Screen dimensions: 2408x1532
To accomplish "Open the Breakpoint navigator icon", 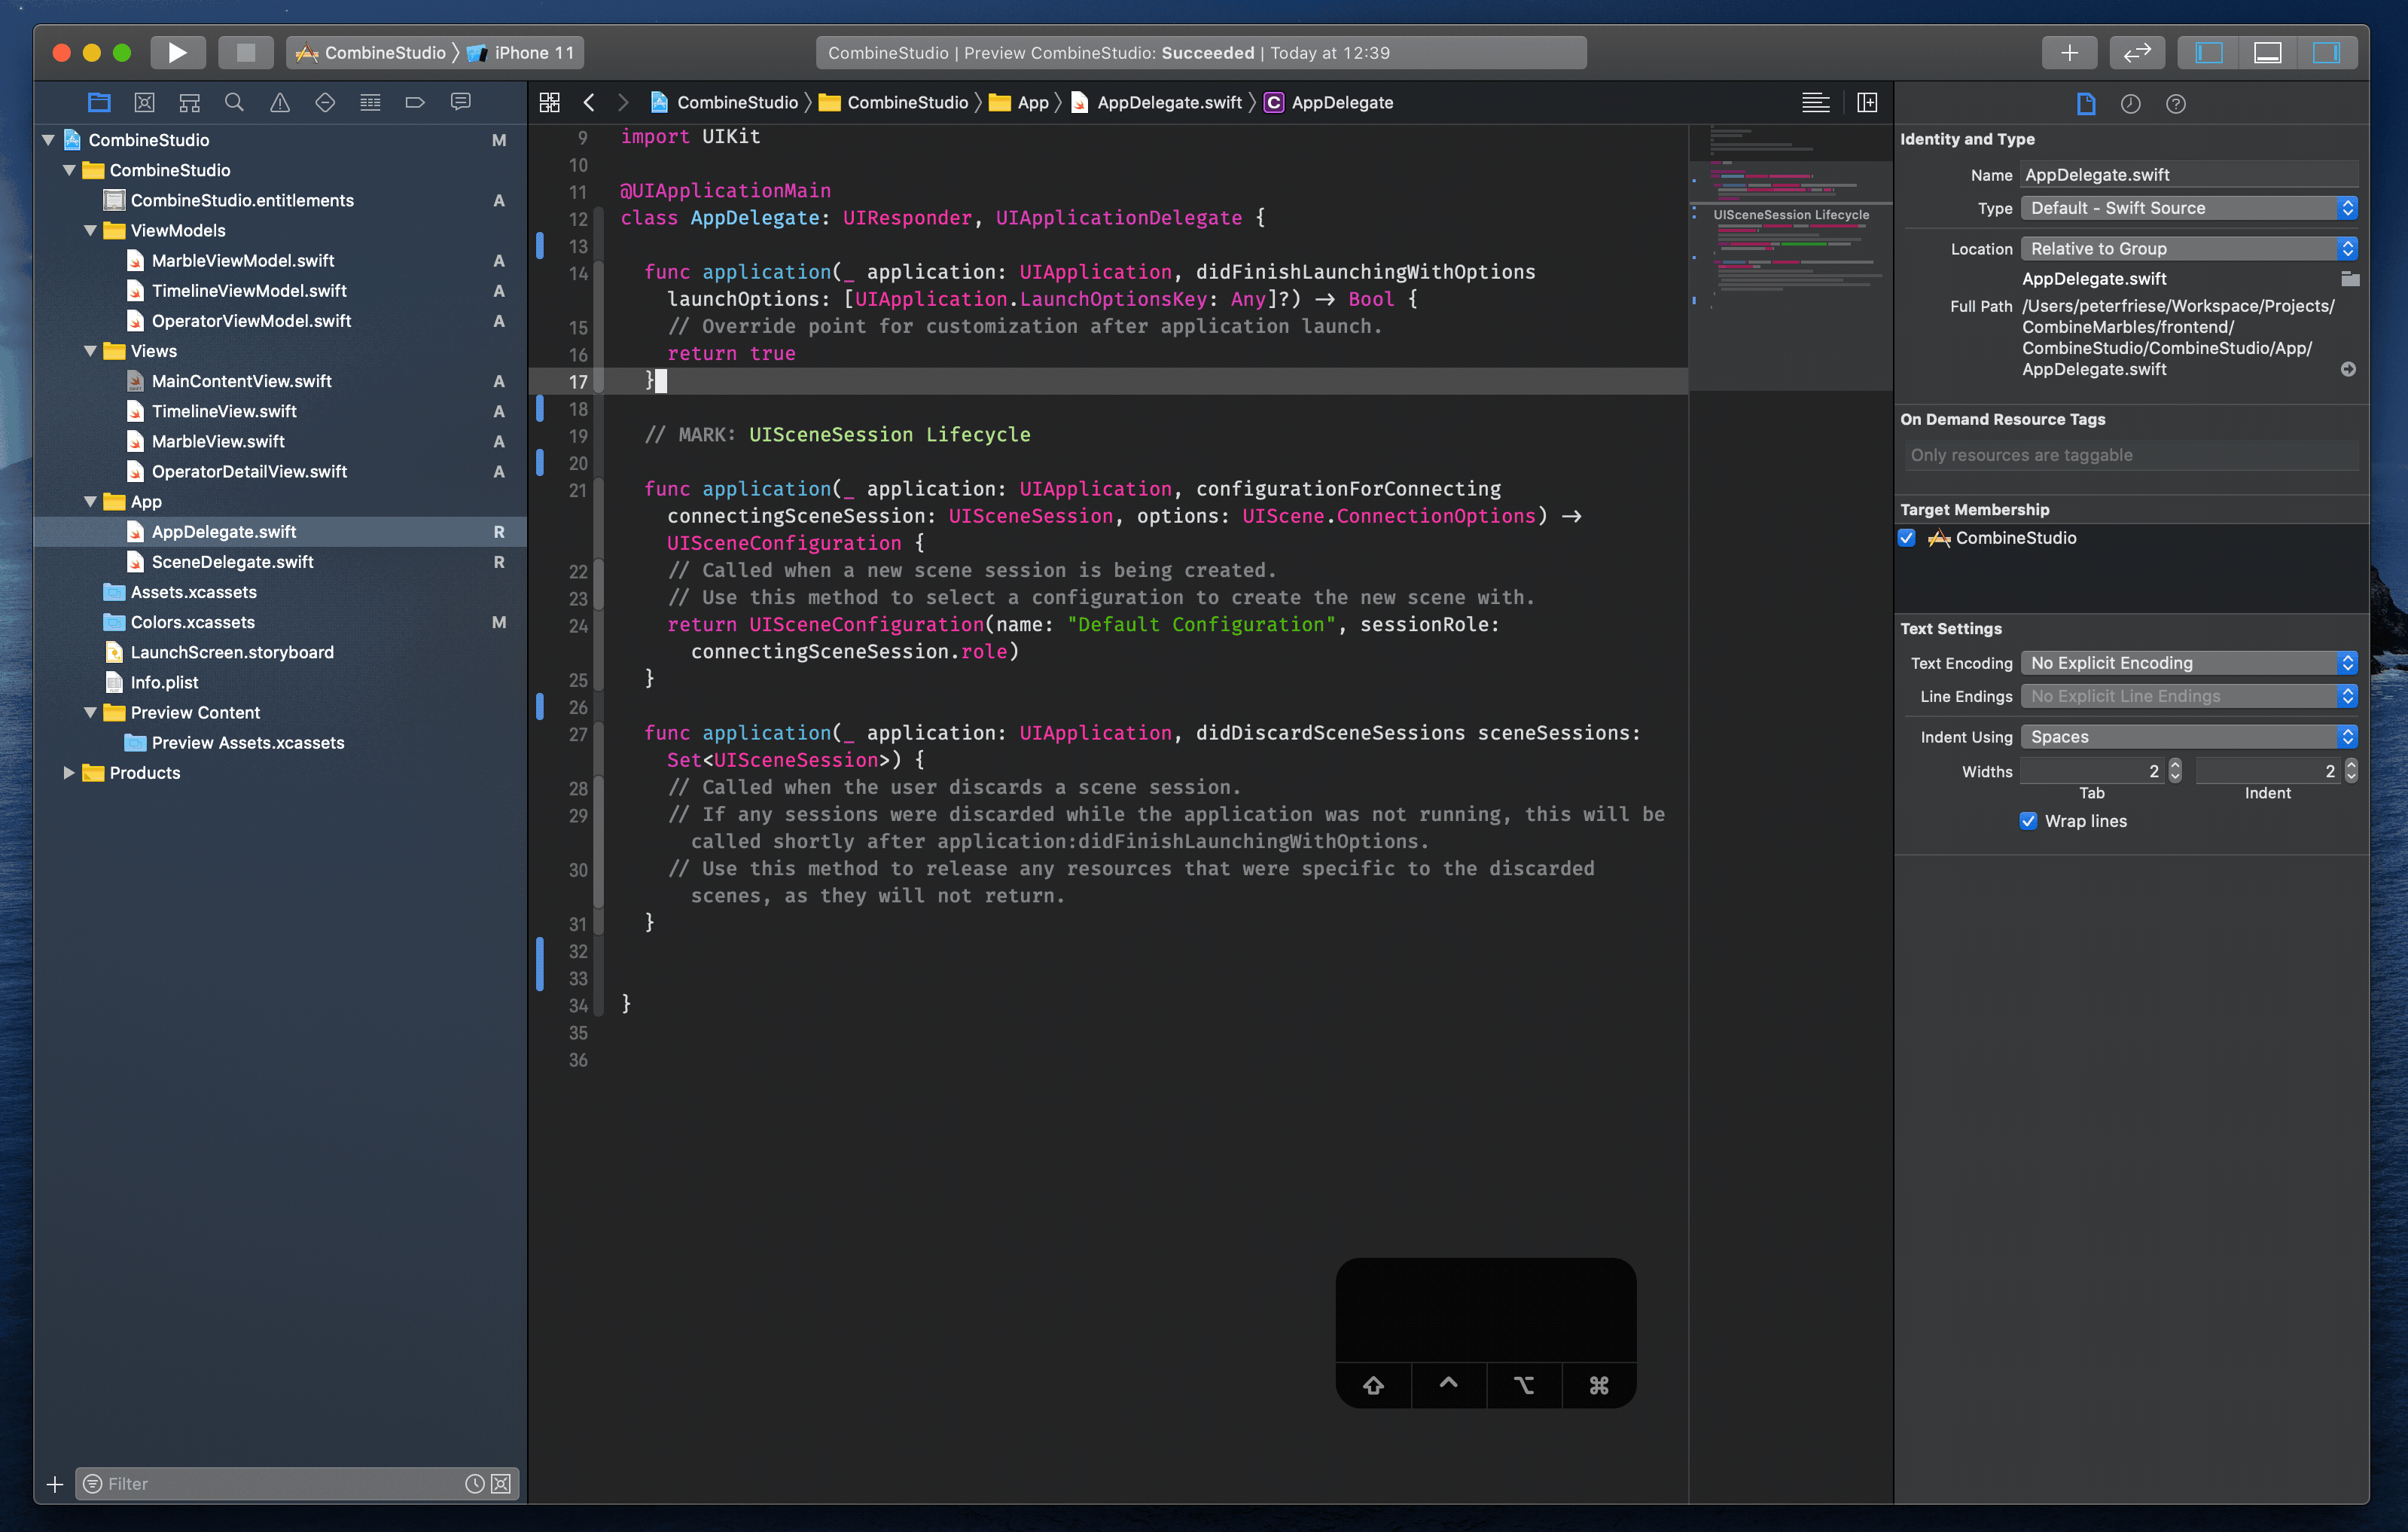I will (x=415, y=102).
